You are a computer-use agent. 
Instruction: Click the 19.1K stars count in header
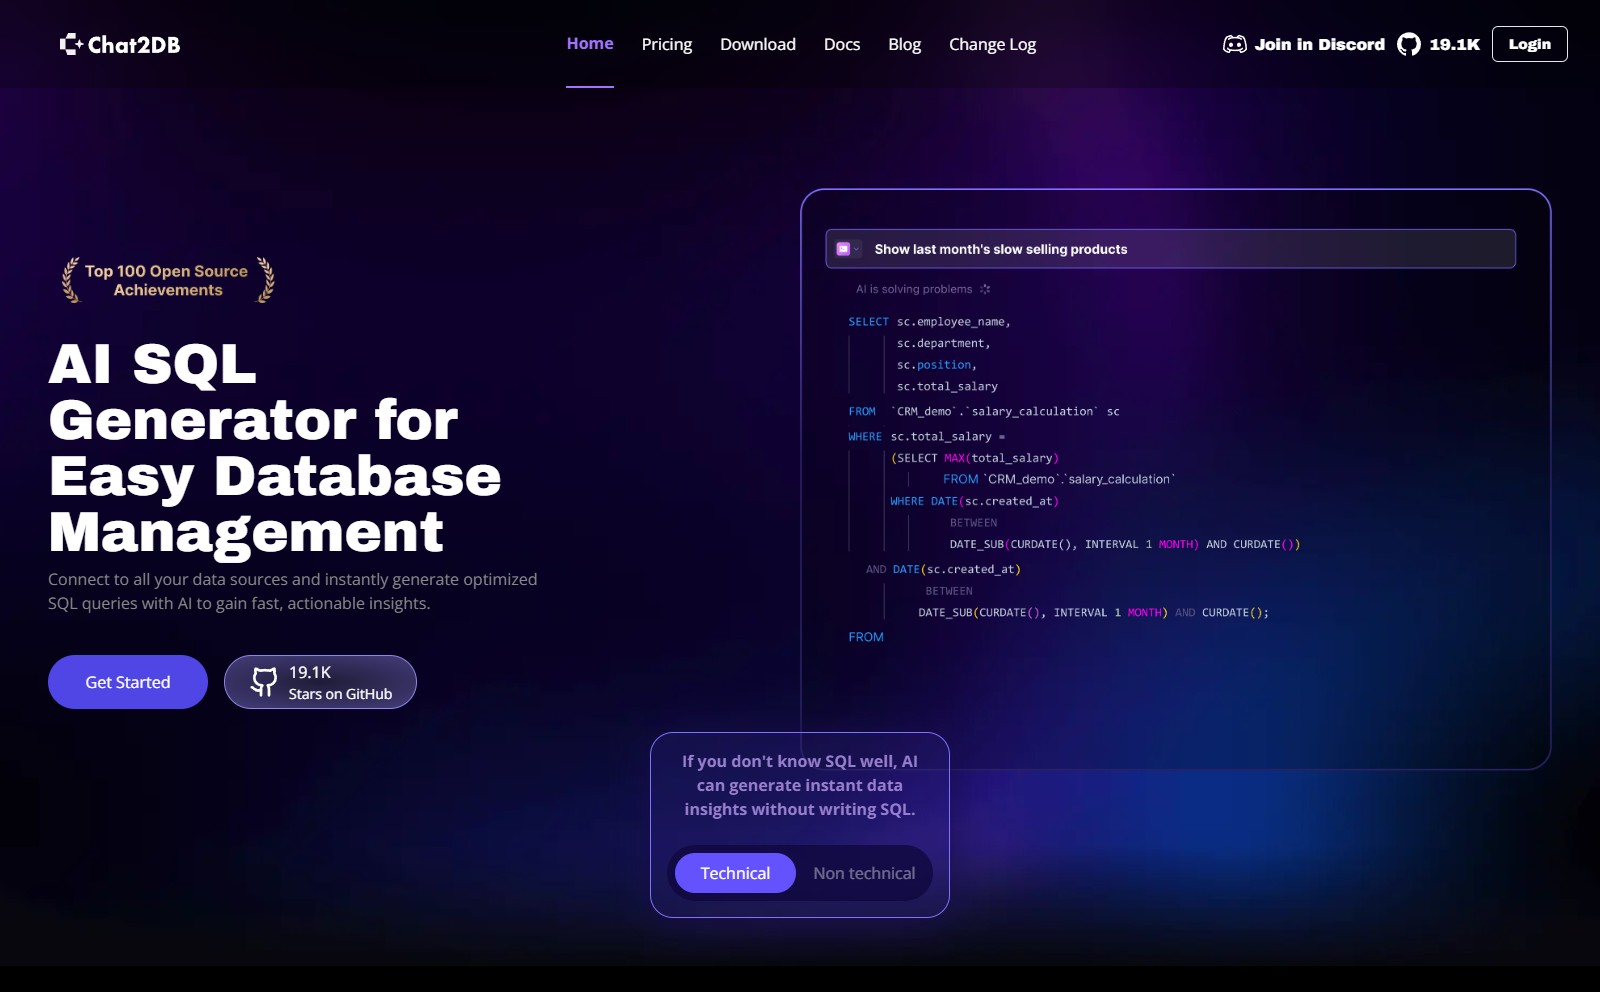(x=1454, y=44)
